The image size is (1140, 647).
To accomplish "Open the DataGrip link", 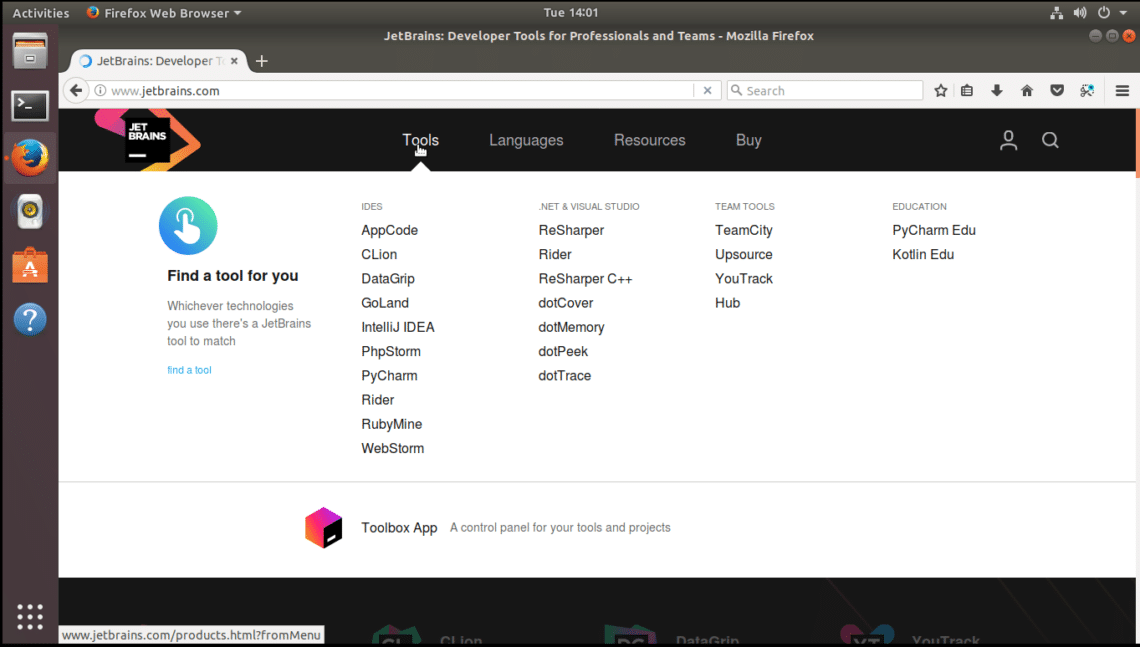I will (388, 278).
